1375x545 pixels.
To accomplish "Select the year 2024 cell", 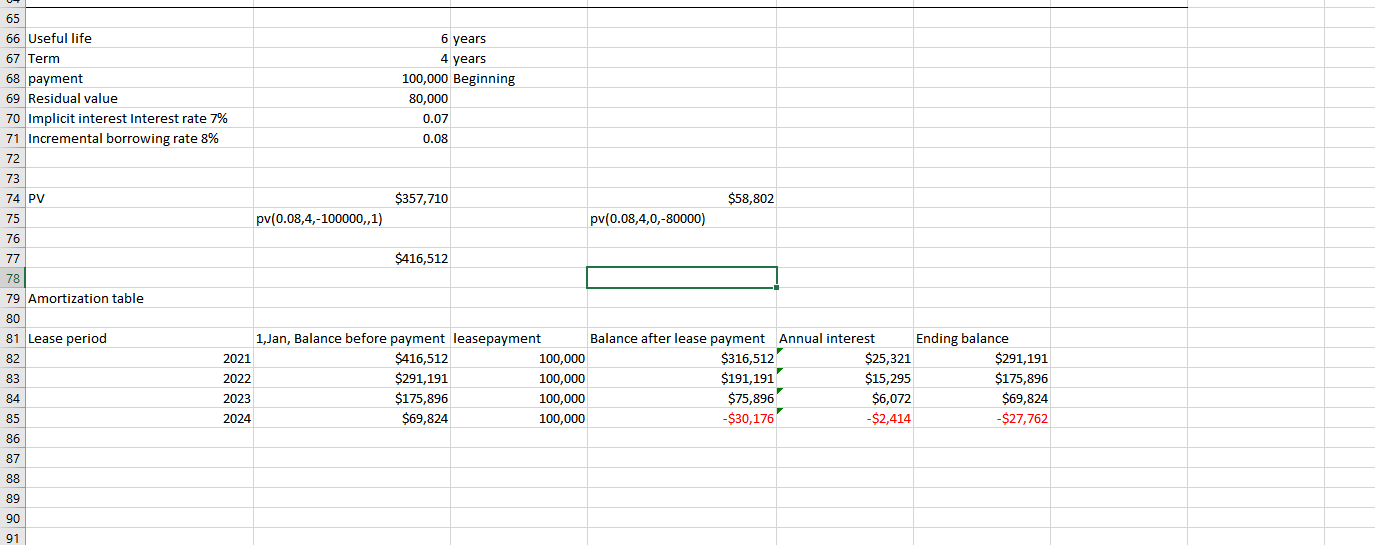I will 139,418.
